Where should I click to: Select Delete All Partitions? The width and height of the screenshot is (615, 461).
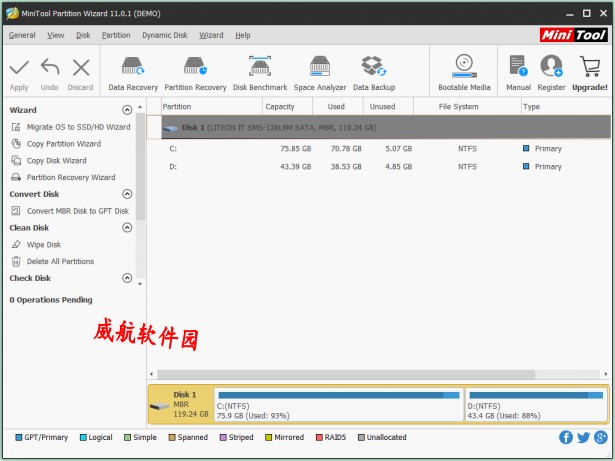[53, 261]
